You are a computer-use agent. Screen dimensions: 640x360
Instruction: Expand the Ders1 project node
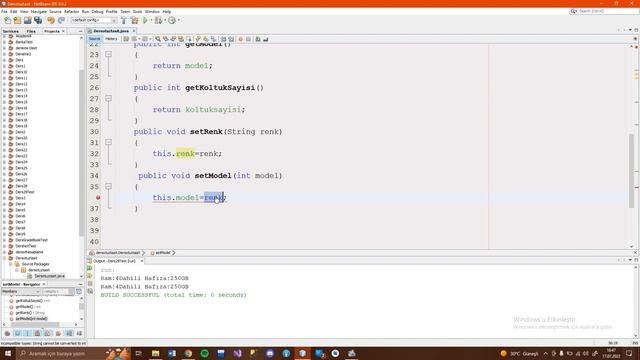(x=4, y=66)
